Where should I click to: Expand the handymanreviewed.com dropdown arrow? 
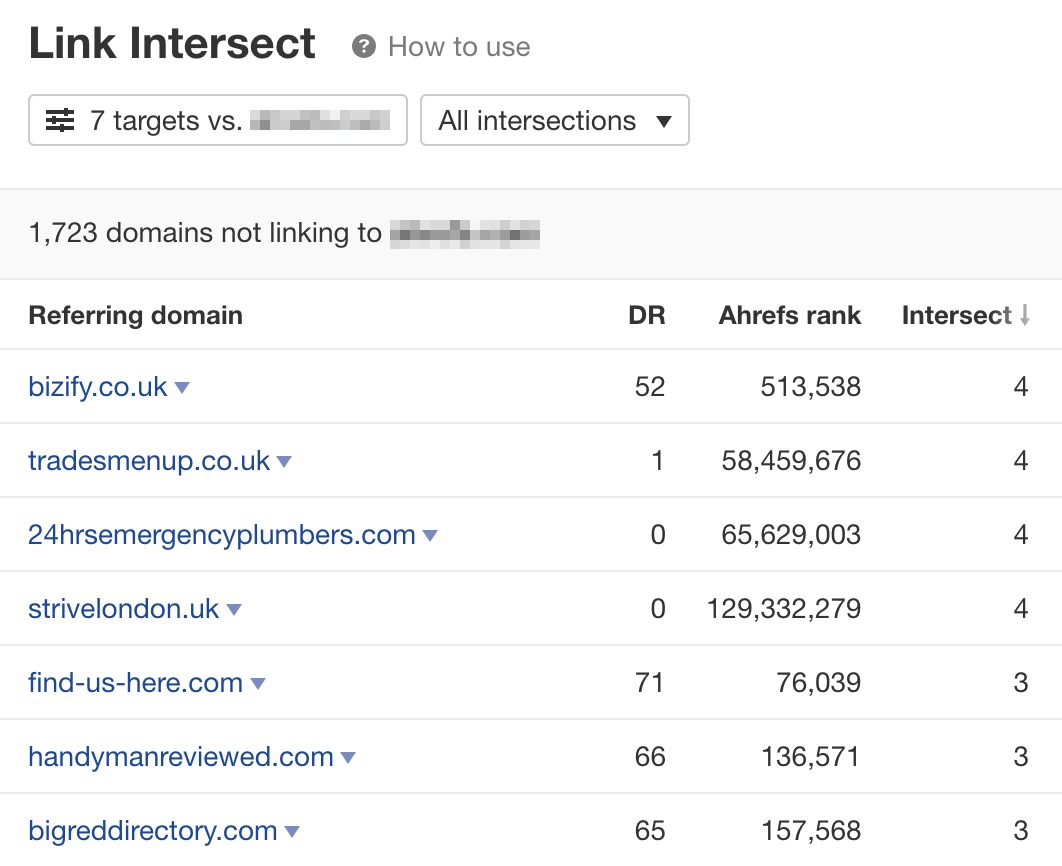348,758
